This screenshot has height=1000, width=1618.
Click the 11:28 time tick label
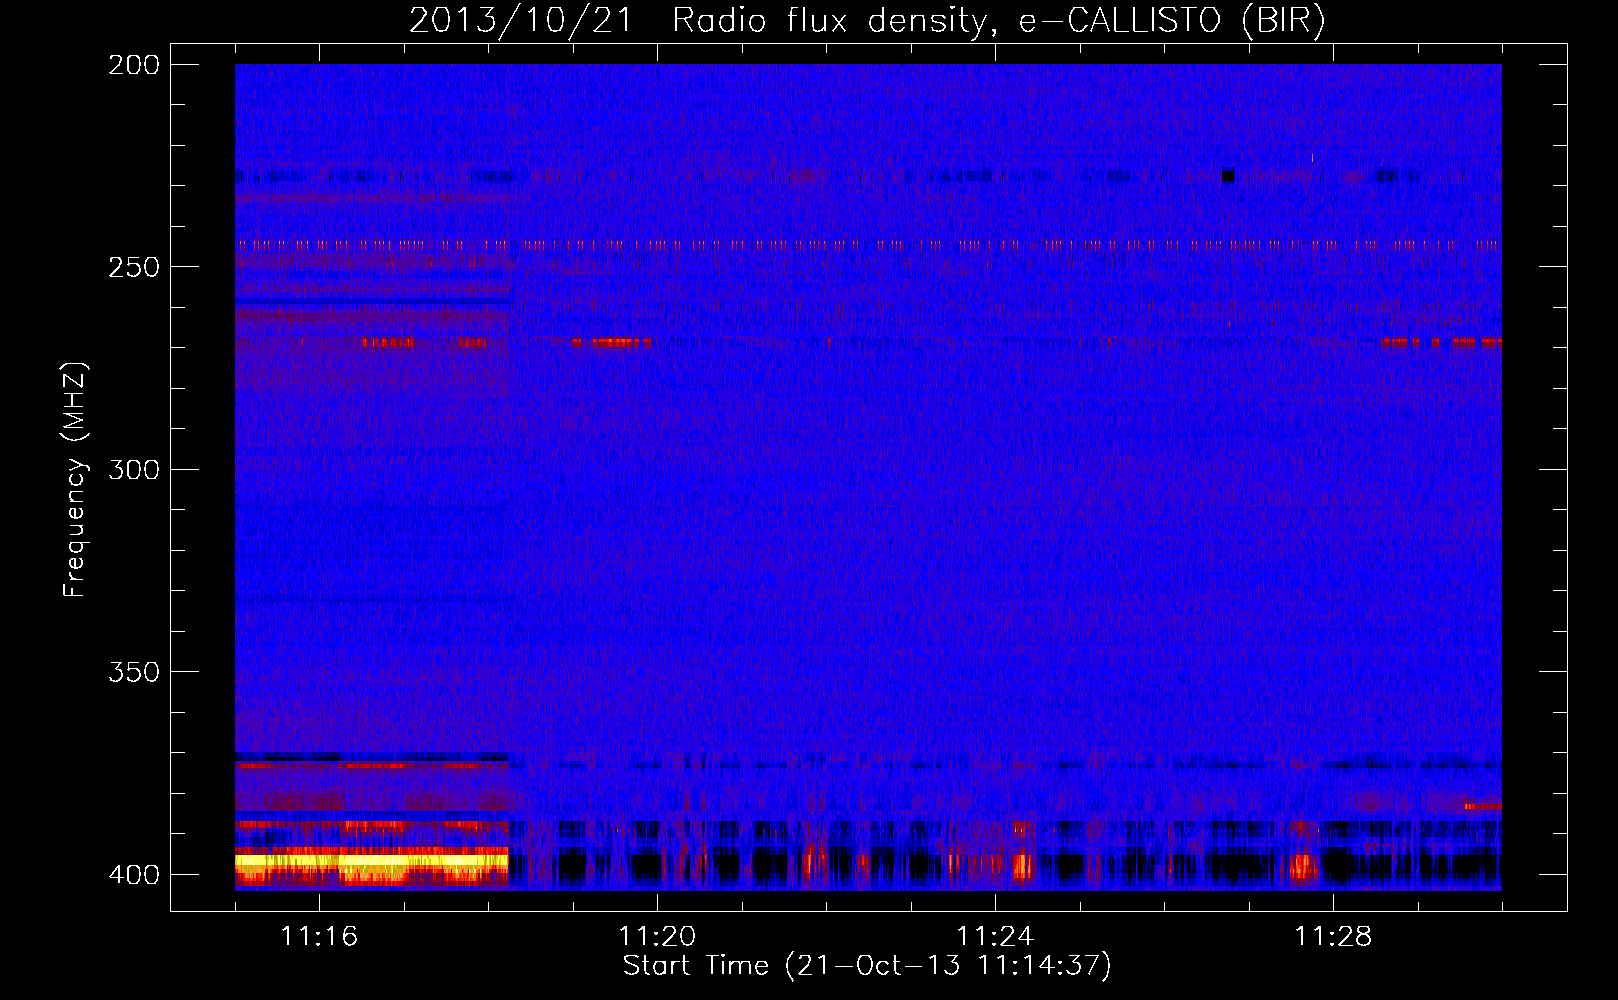(1333, 936)
